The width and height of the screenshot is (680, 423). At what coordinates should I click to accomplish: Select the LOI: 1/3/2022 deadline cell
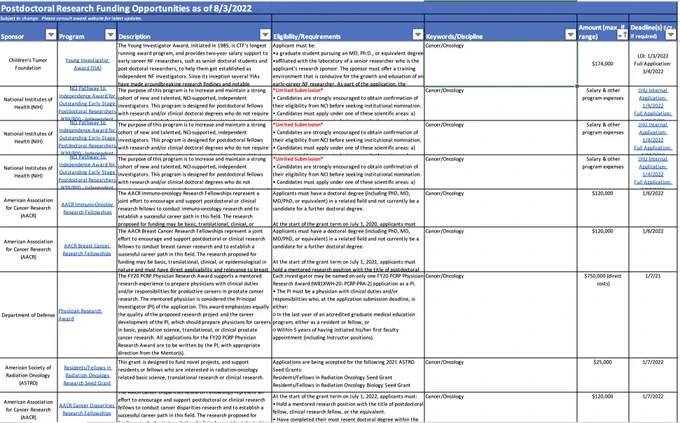click(x=653, y=64)
